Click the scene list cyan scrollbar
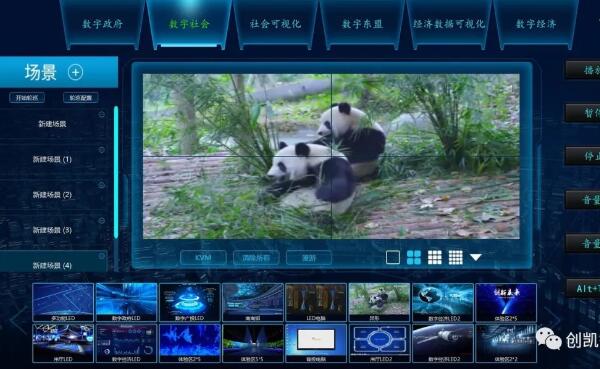Image resolution: width=600 pixels, height=369 pixels. point(116,172)
